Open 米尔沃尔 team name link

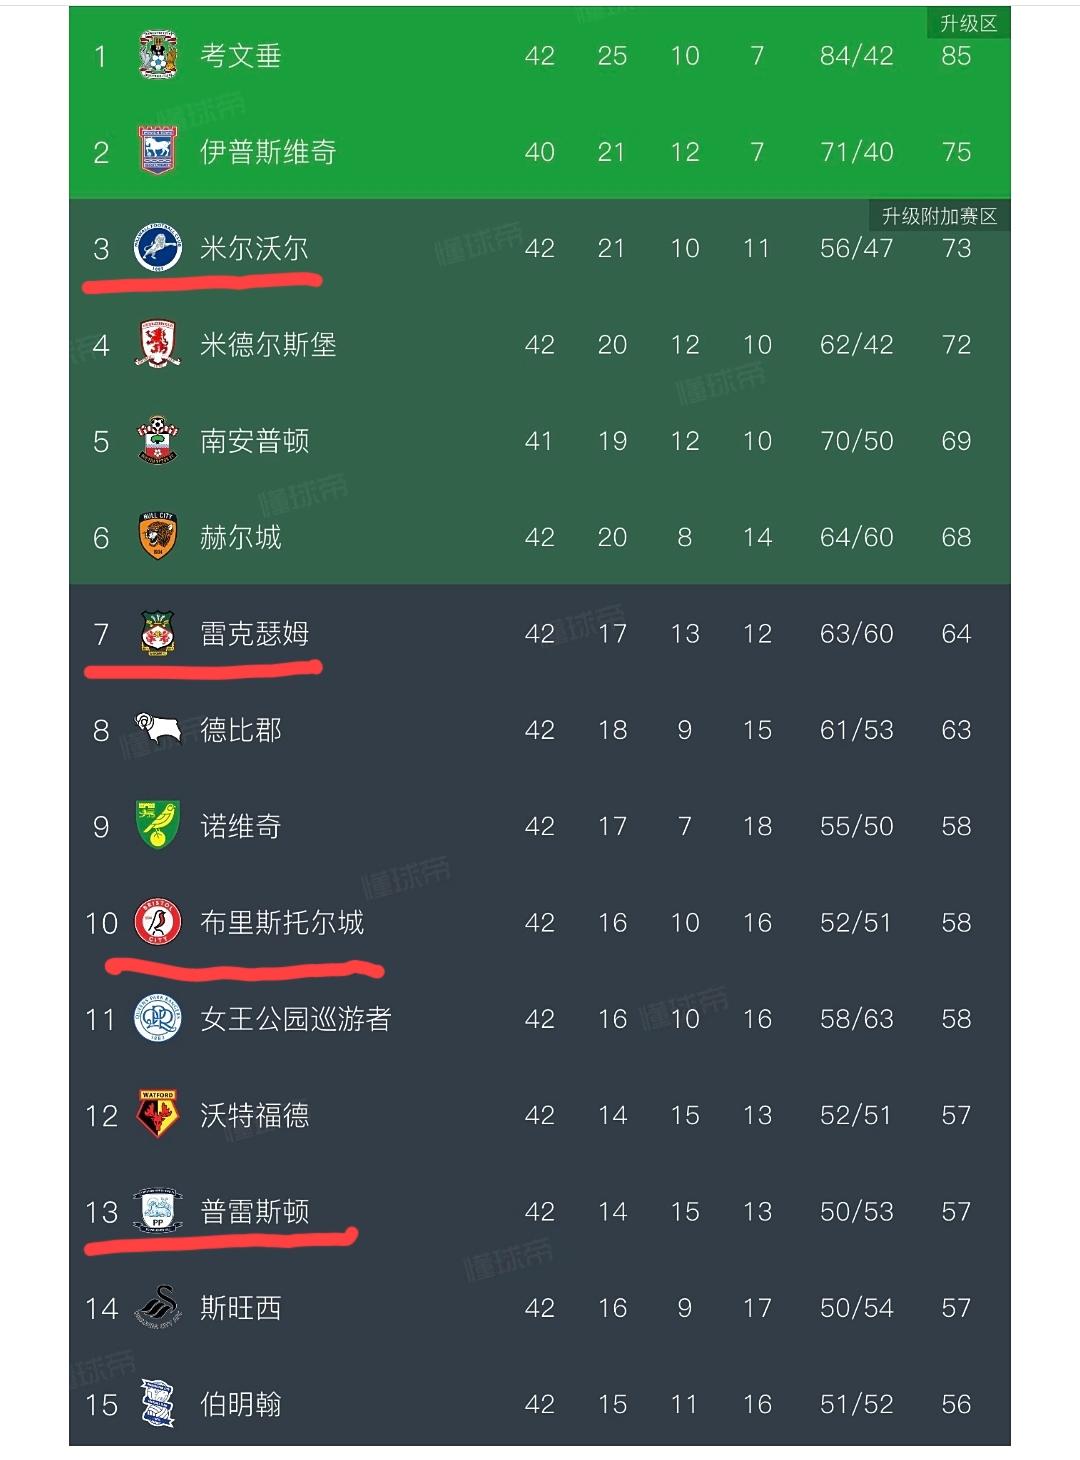coord(253,247)
